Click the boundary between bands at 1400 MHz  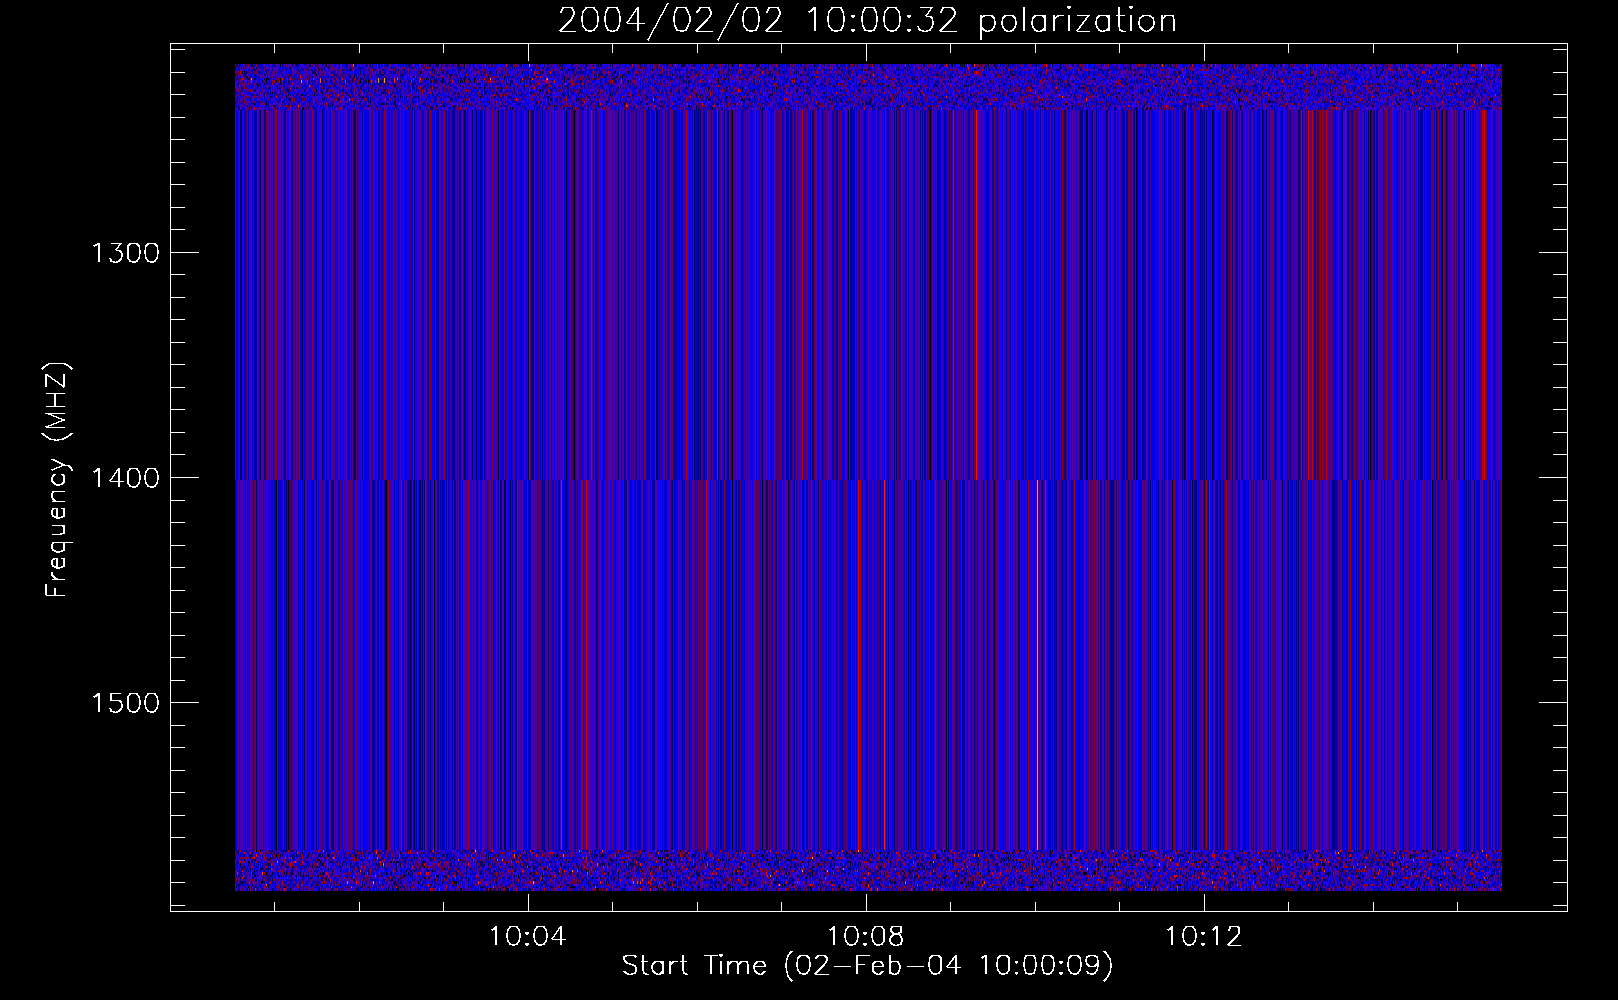[x=868, y=480]
